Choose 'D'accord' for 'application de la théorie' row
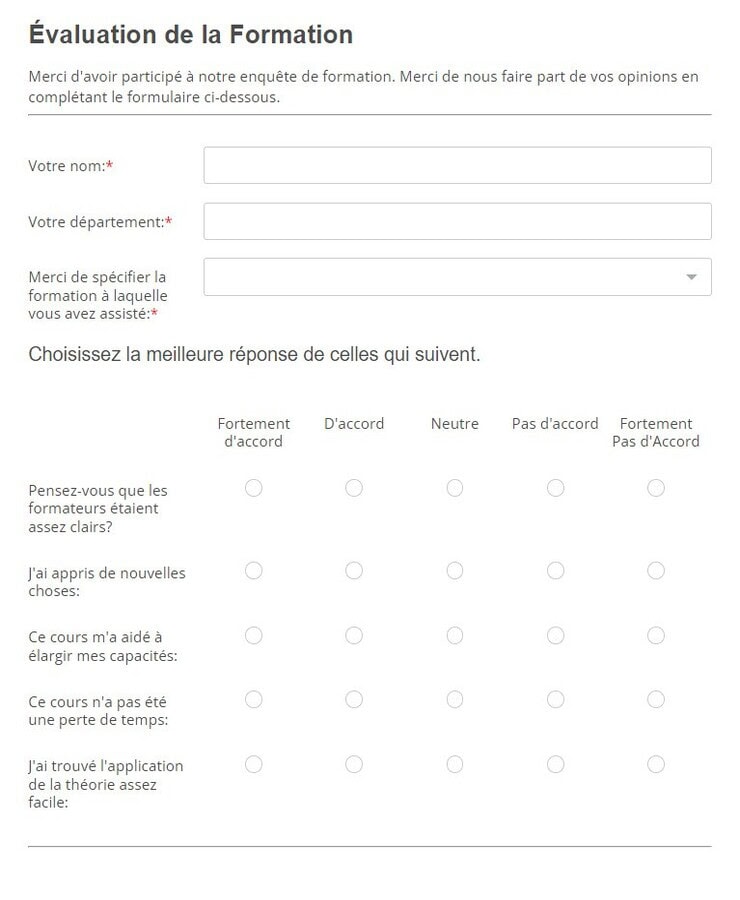The image size is (740, 900). coord(354,765)
